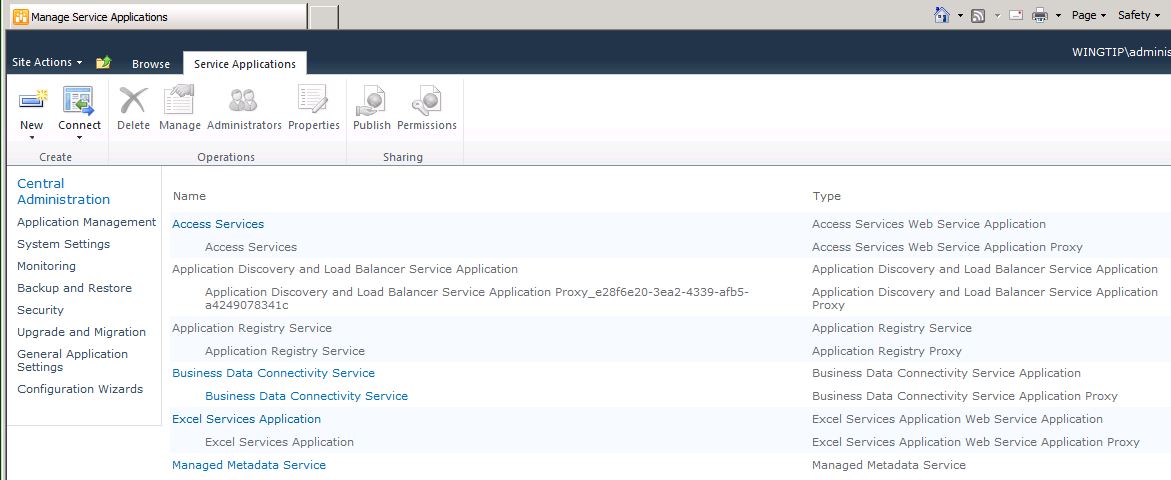Open Backup and Restore
The image size is (1171, 480).
pyautogui.click(x=75, y=288)
